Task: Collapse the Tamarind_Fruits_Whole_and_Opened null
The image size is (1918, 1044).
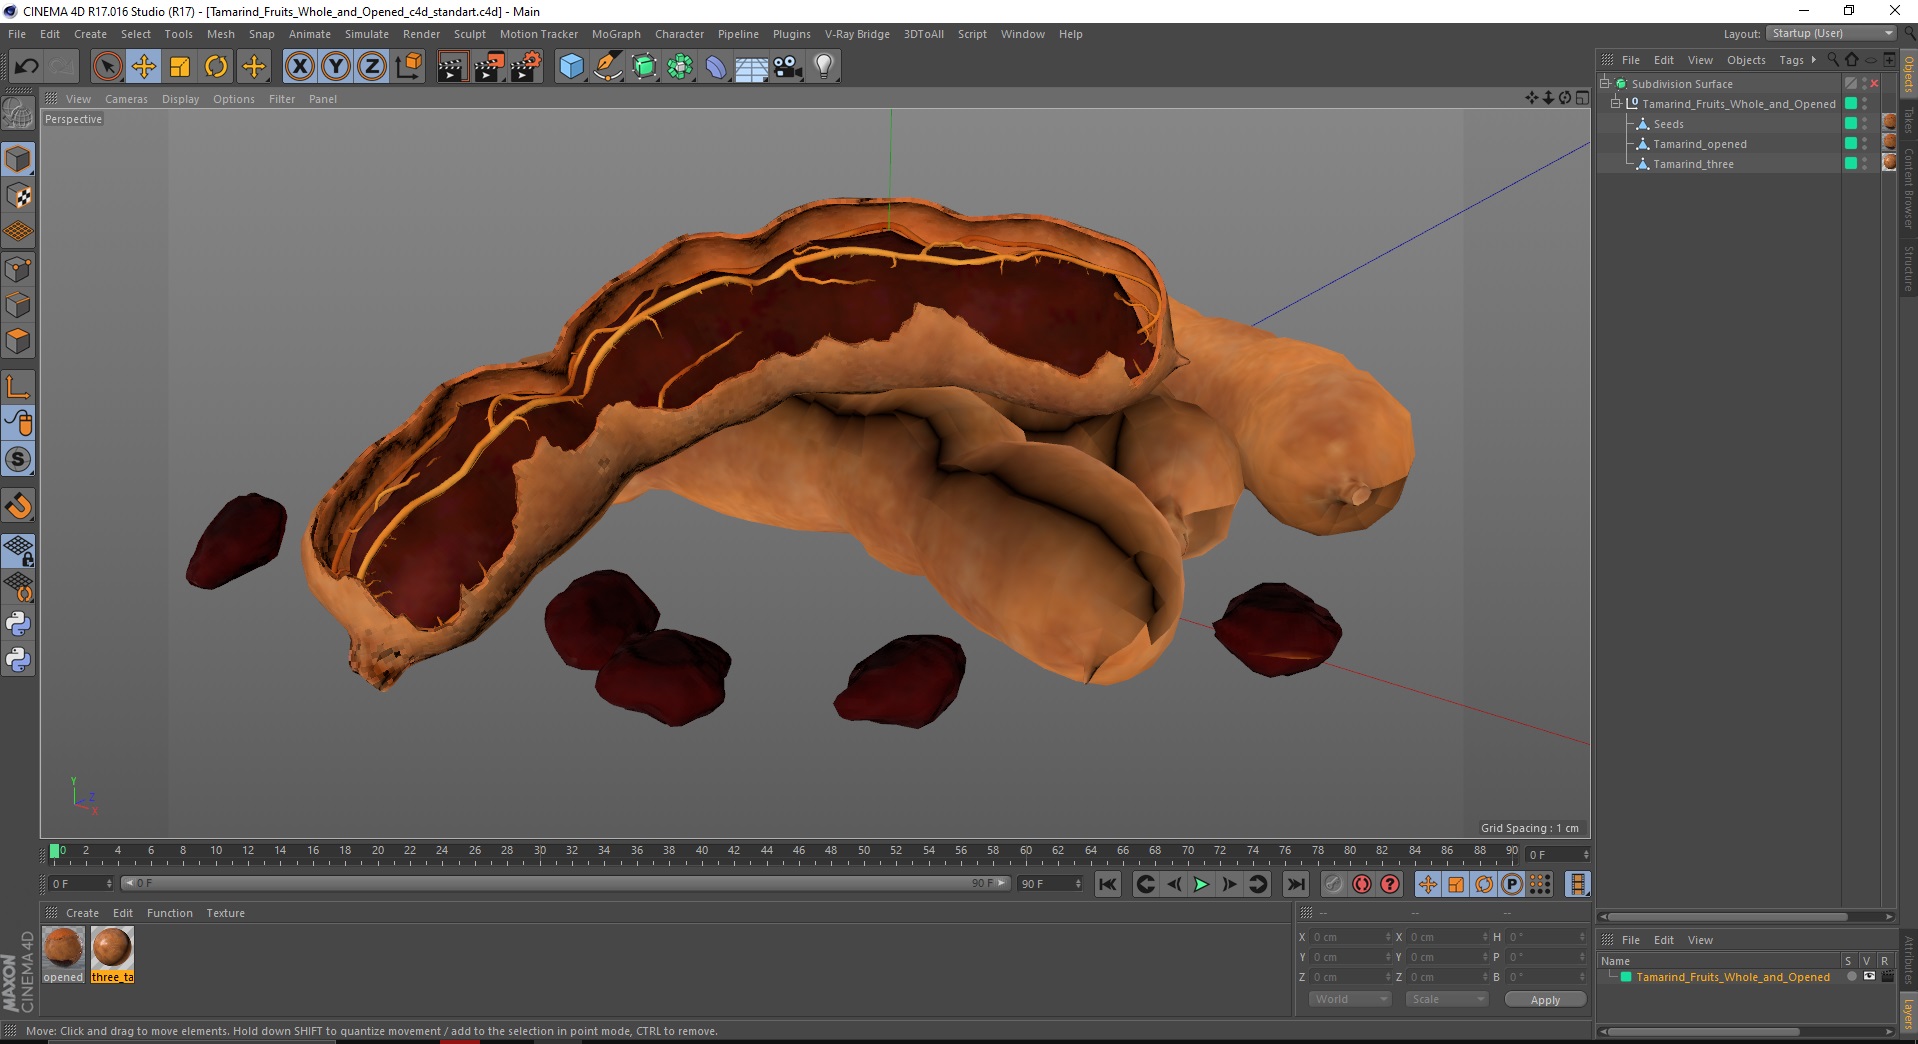Action: [x=1616, y=104]
